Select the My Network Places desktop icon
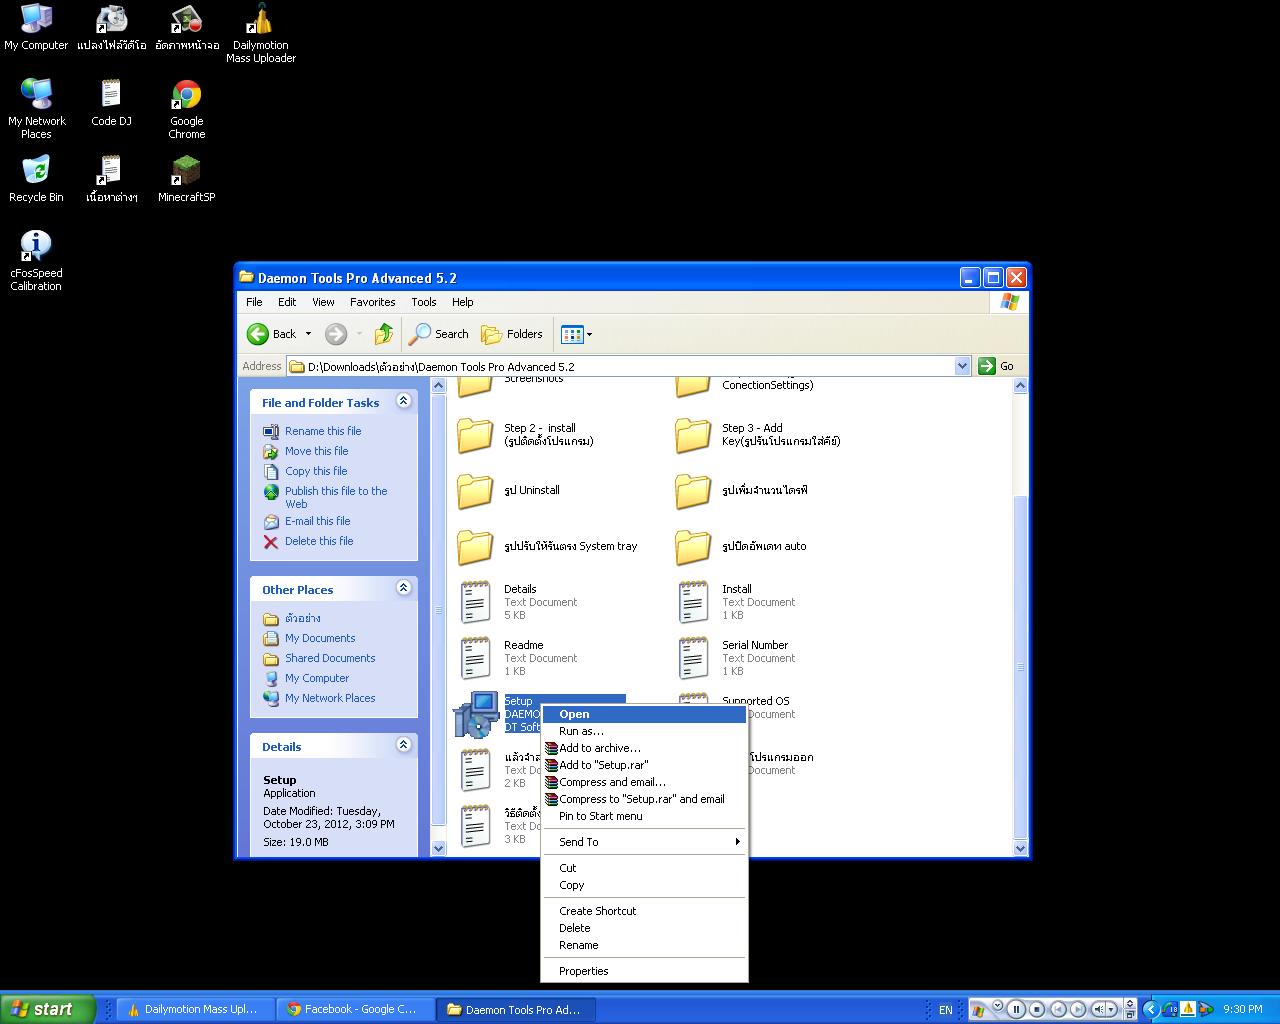 [x=36, y=109]
